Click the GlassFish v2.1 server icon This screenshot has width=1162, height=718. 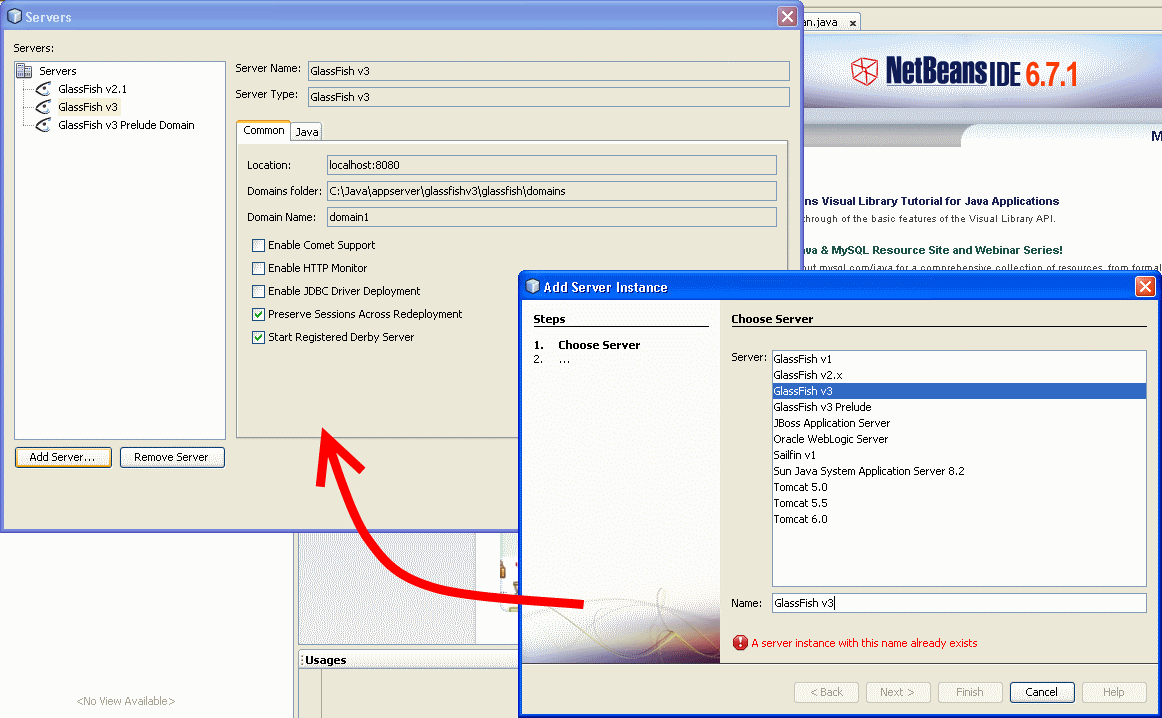[42, 88]
